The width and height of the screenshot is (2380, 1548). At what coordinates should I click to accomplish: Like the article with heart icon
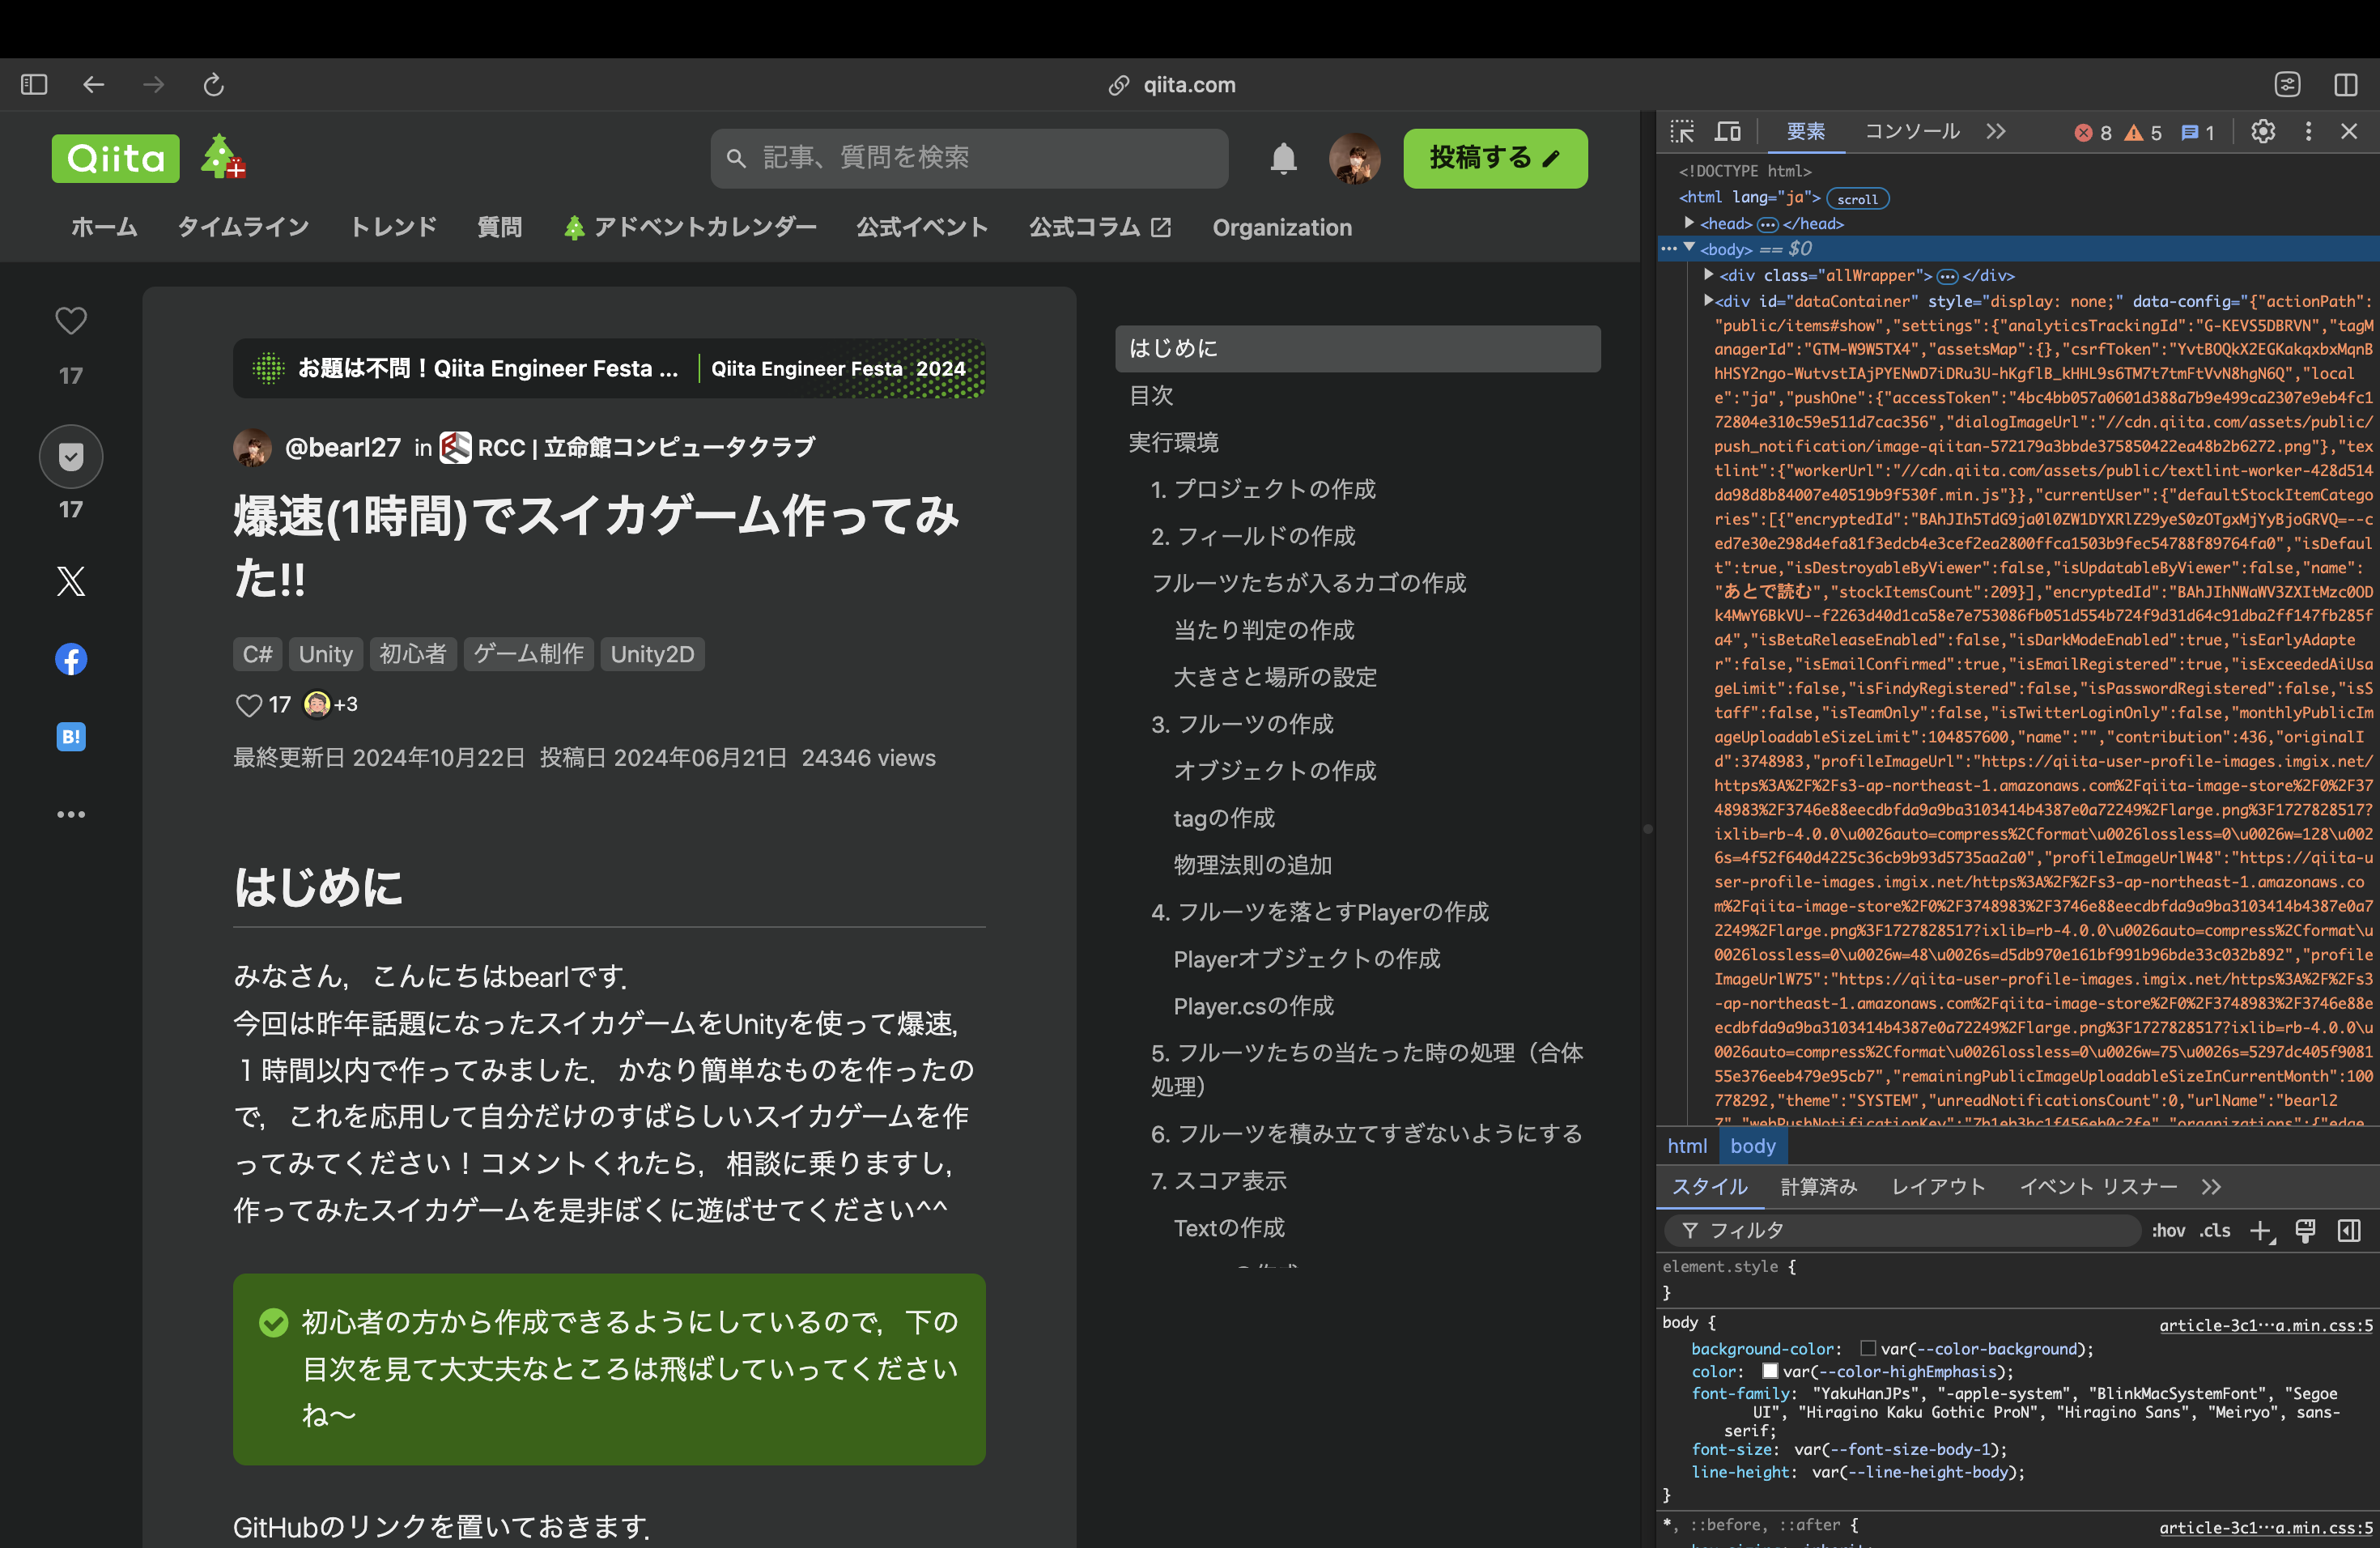70,321
